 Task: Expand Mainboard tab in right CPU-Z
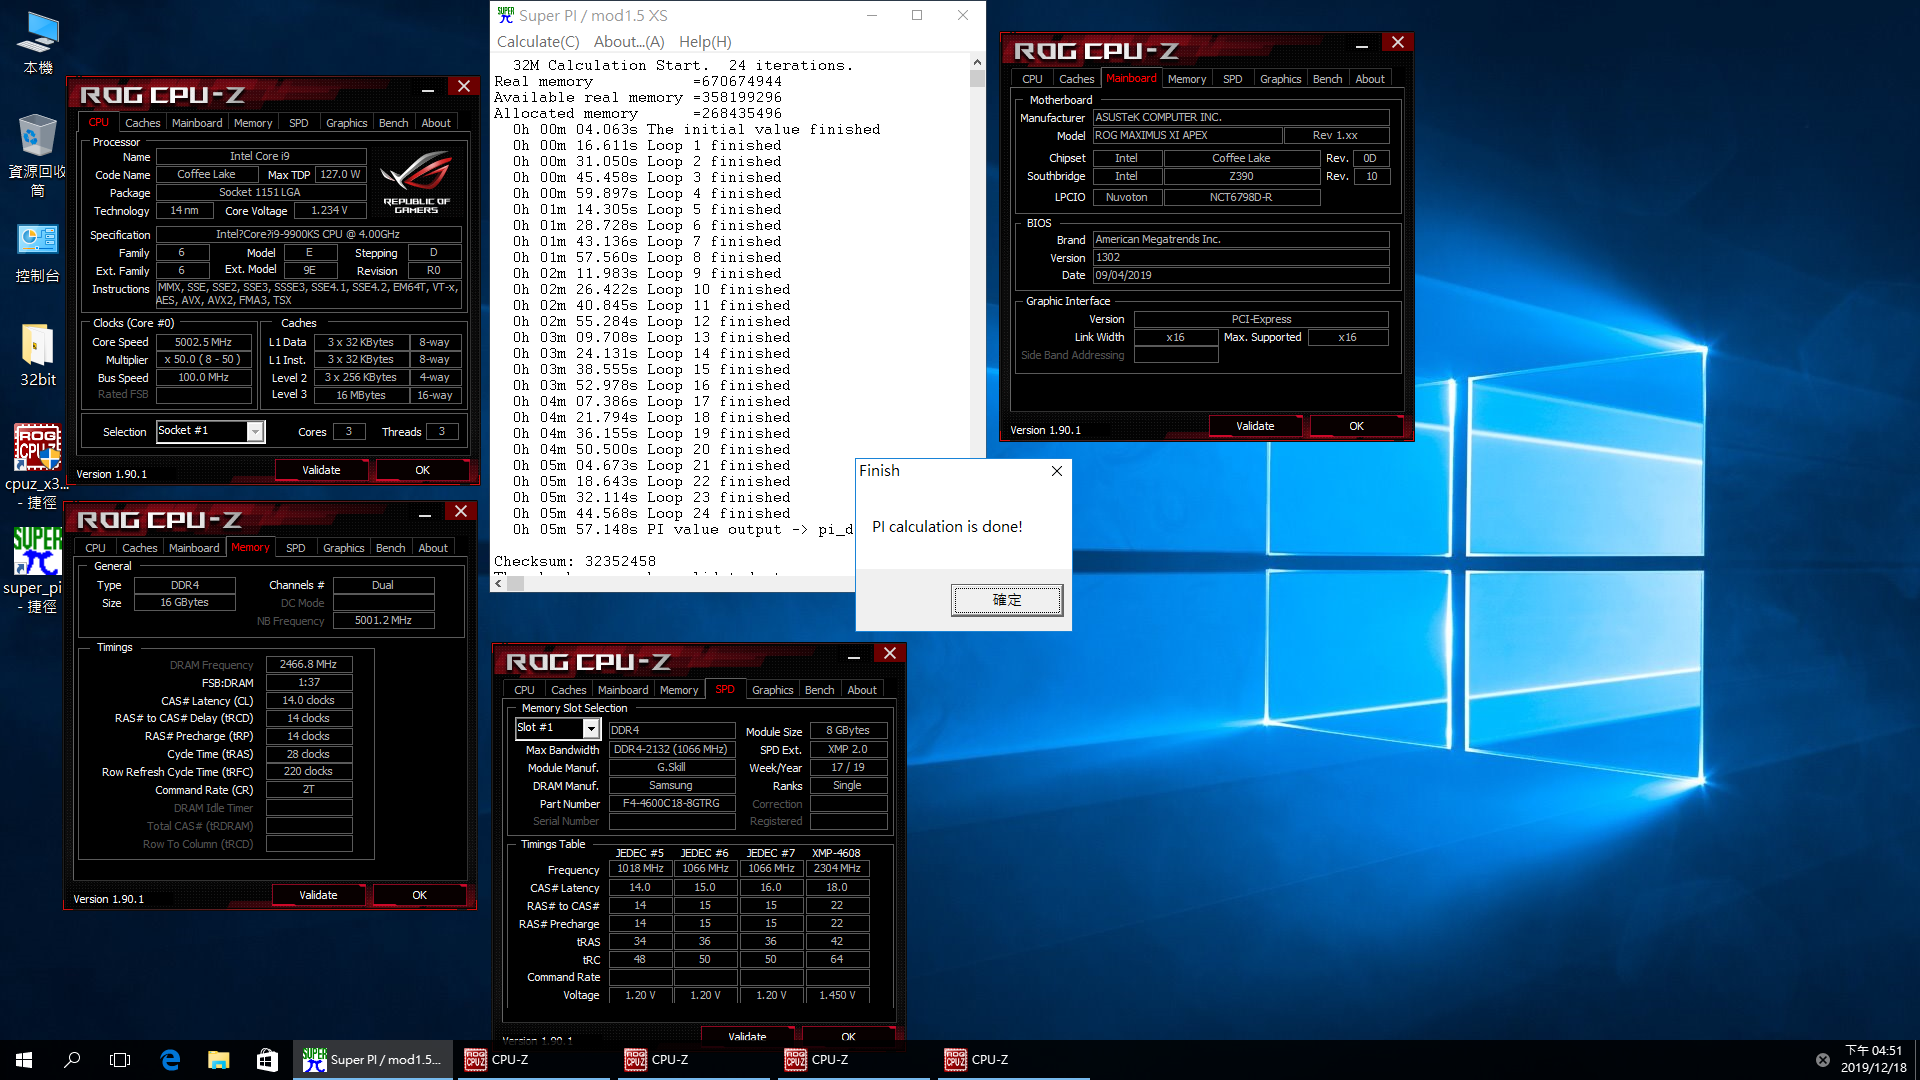pyautogui.click(x=1130, y=79)
